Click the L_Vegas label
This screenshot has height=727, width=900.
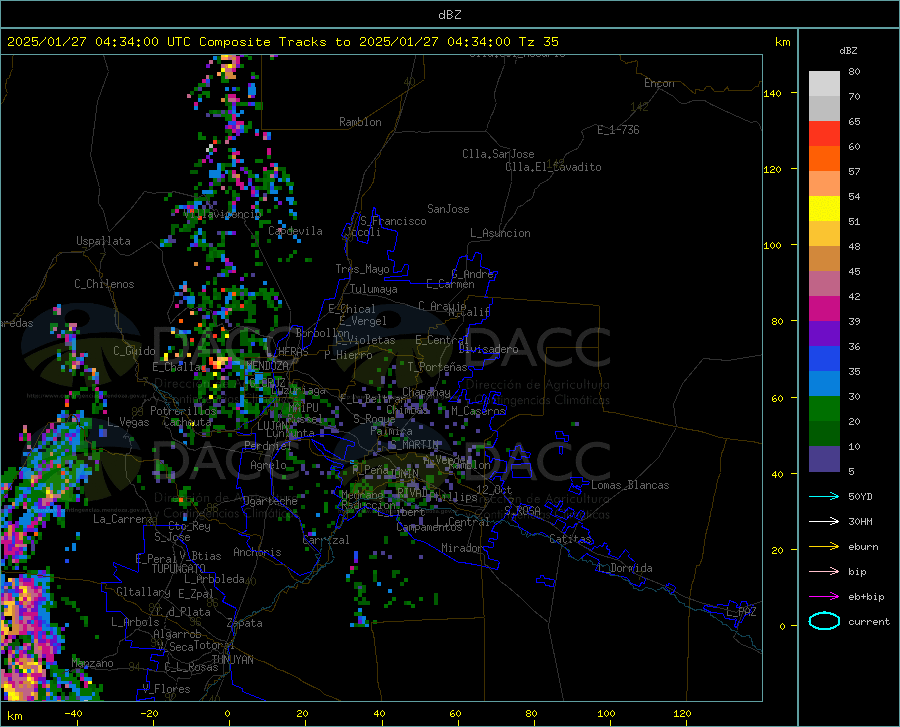(x=128, y=422)
